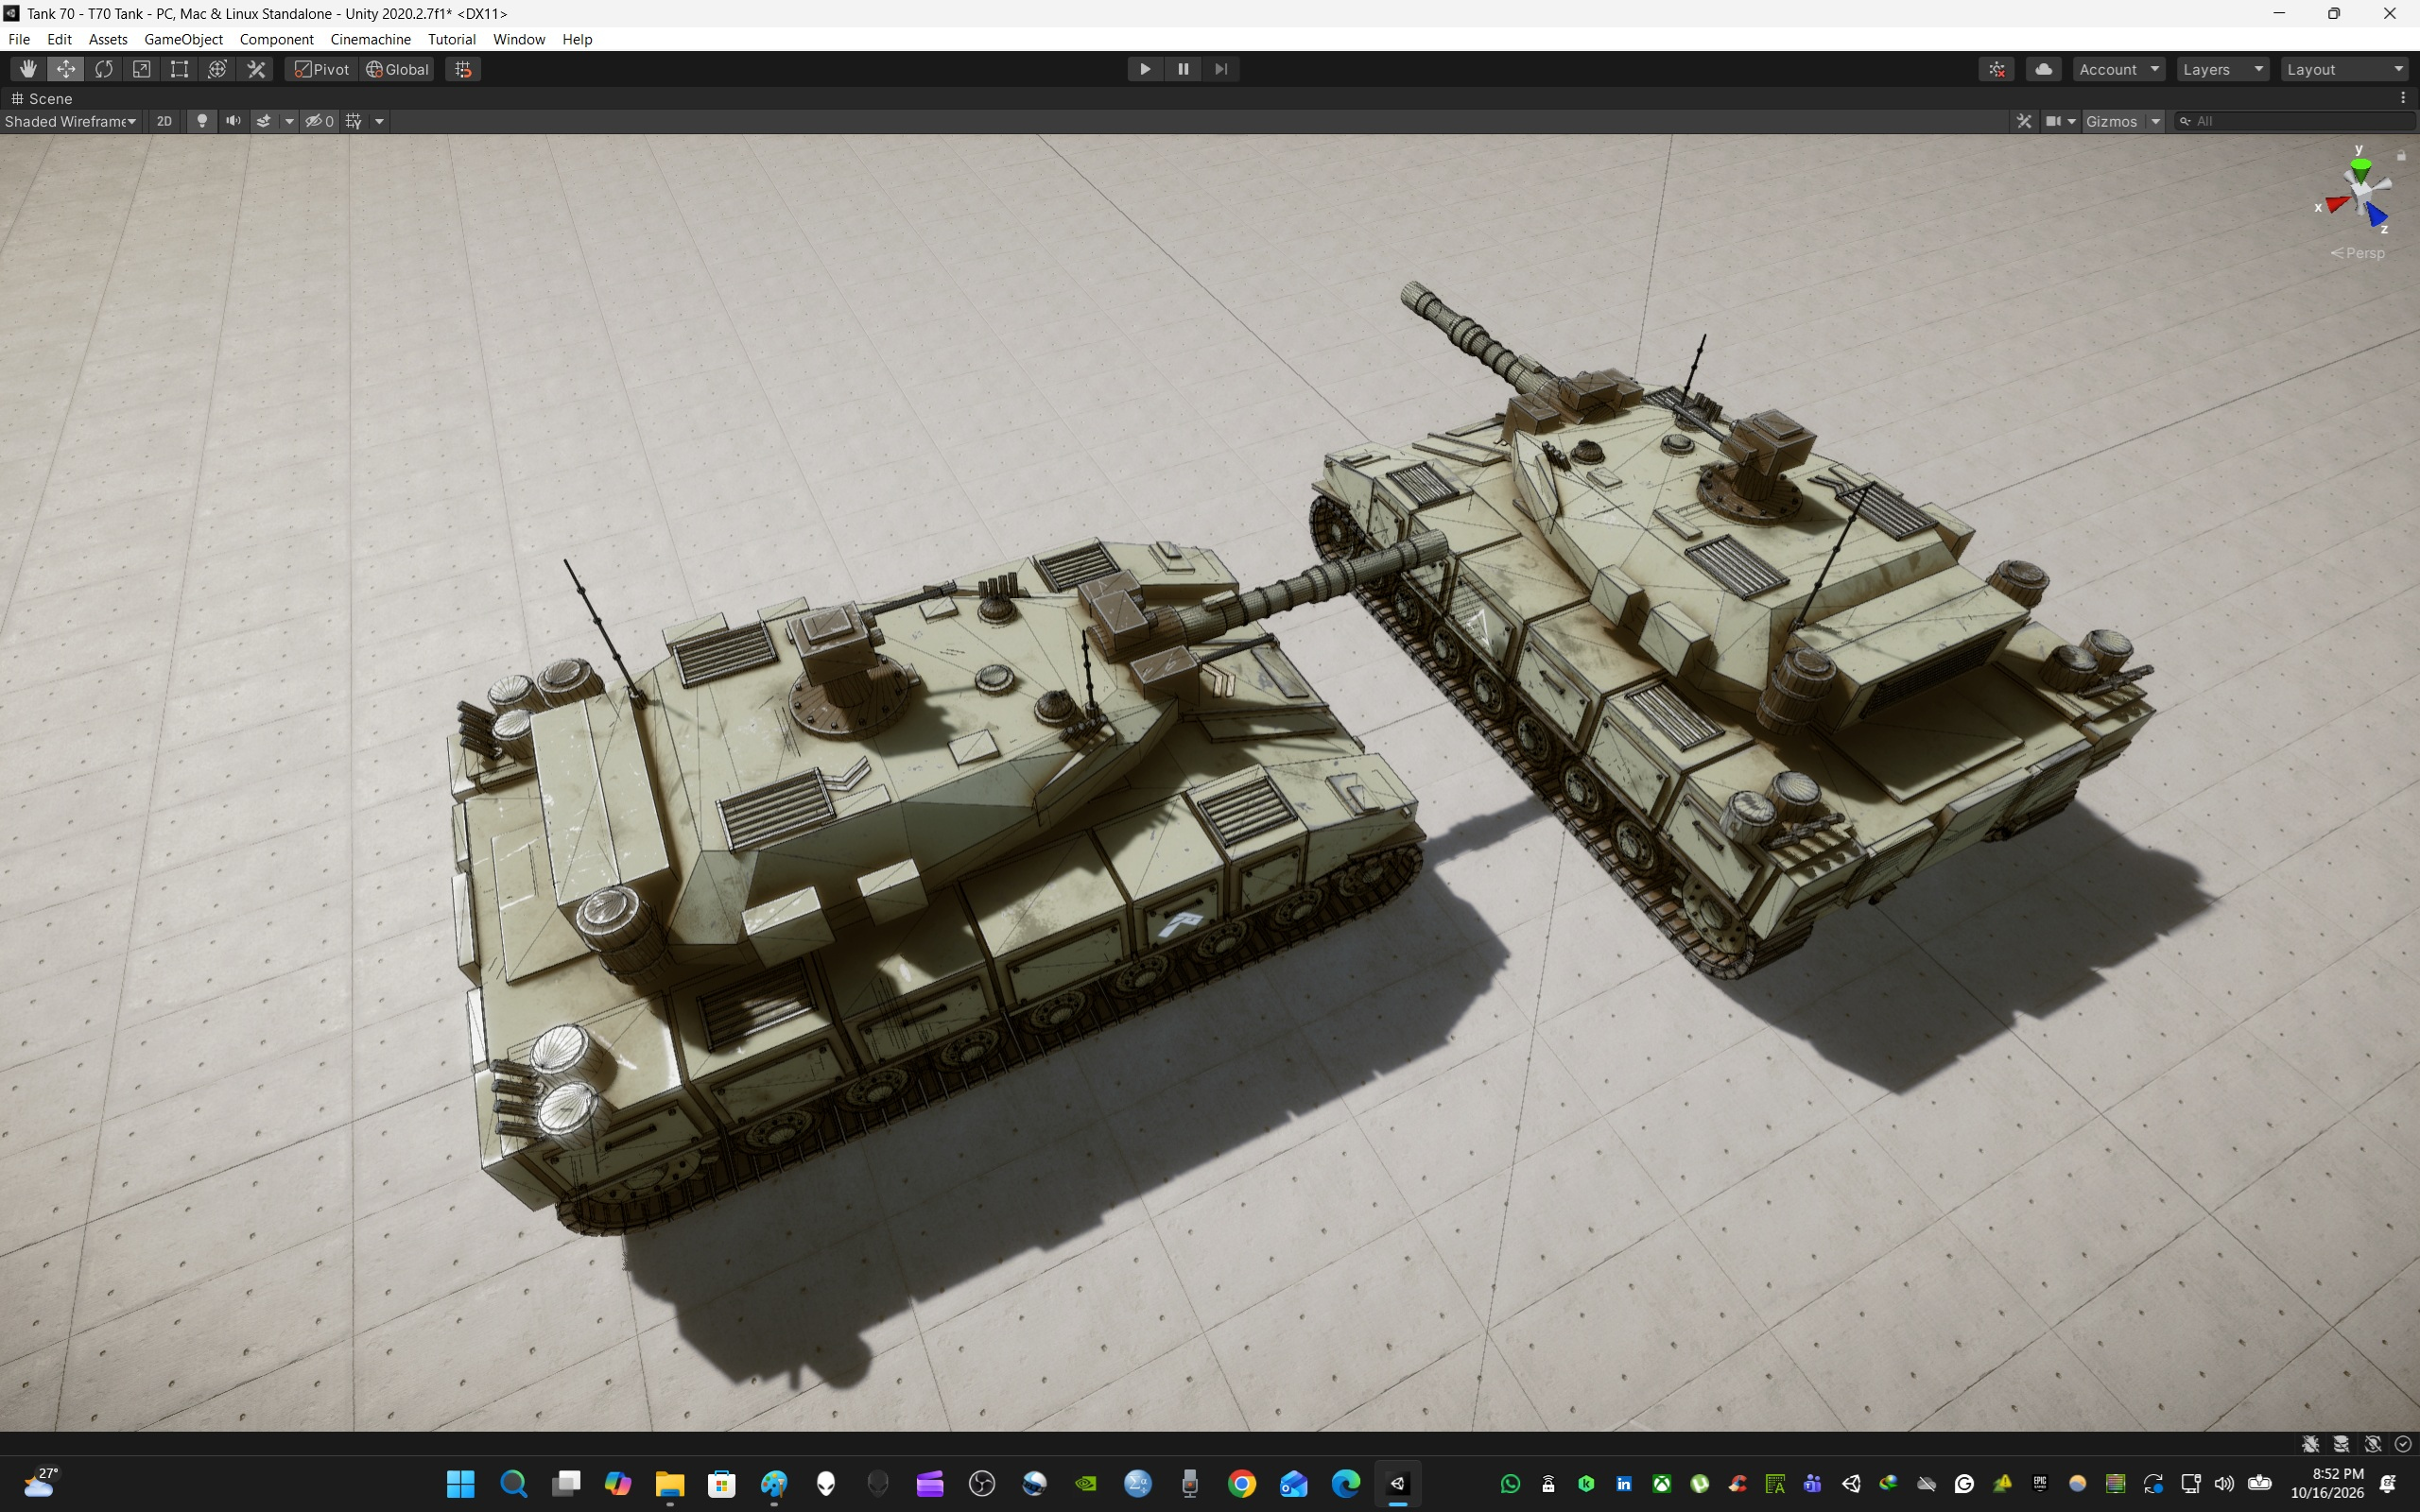Toggle Pivot/Center handle position
2420x1512 pixels.
coord(322,69)
